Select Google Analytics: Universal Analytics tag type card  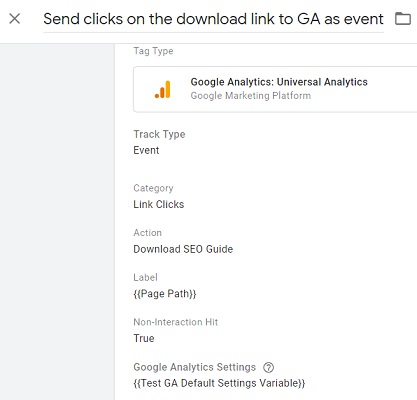[x=275, y=89]
